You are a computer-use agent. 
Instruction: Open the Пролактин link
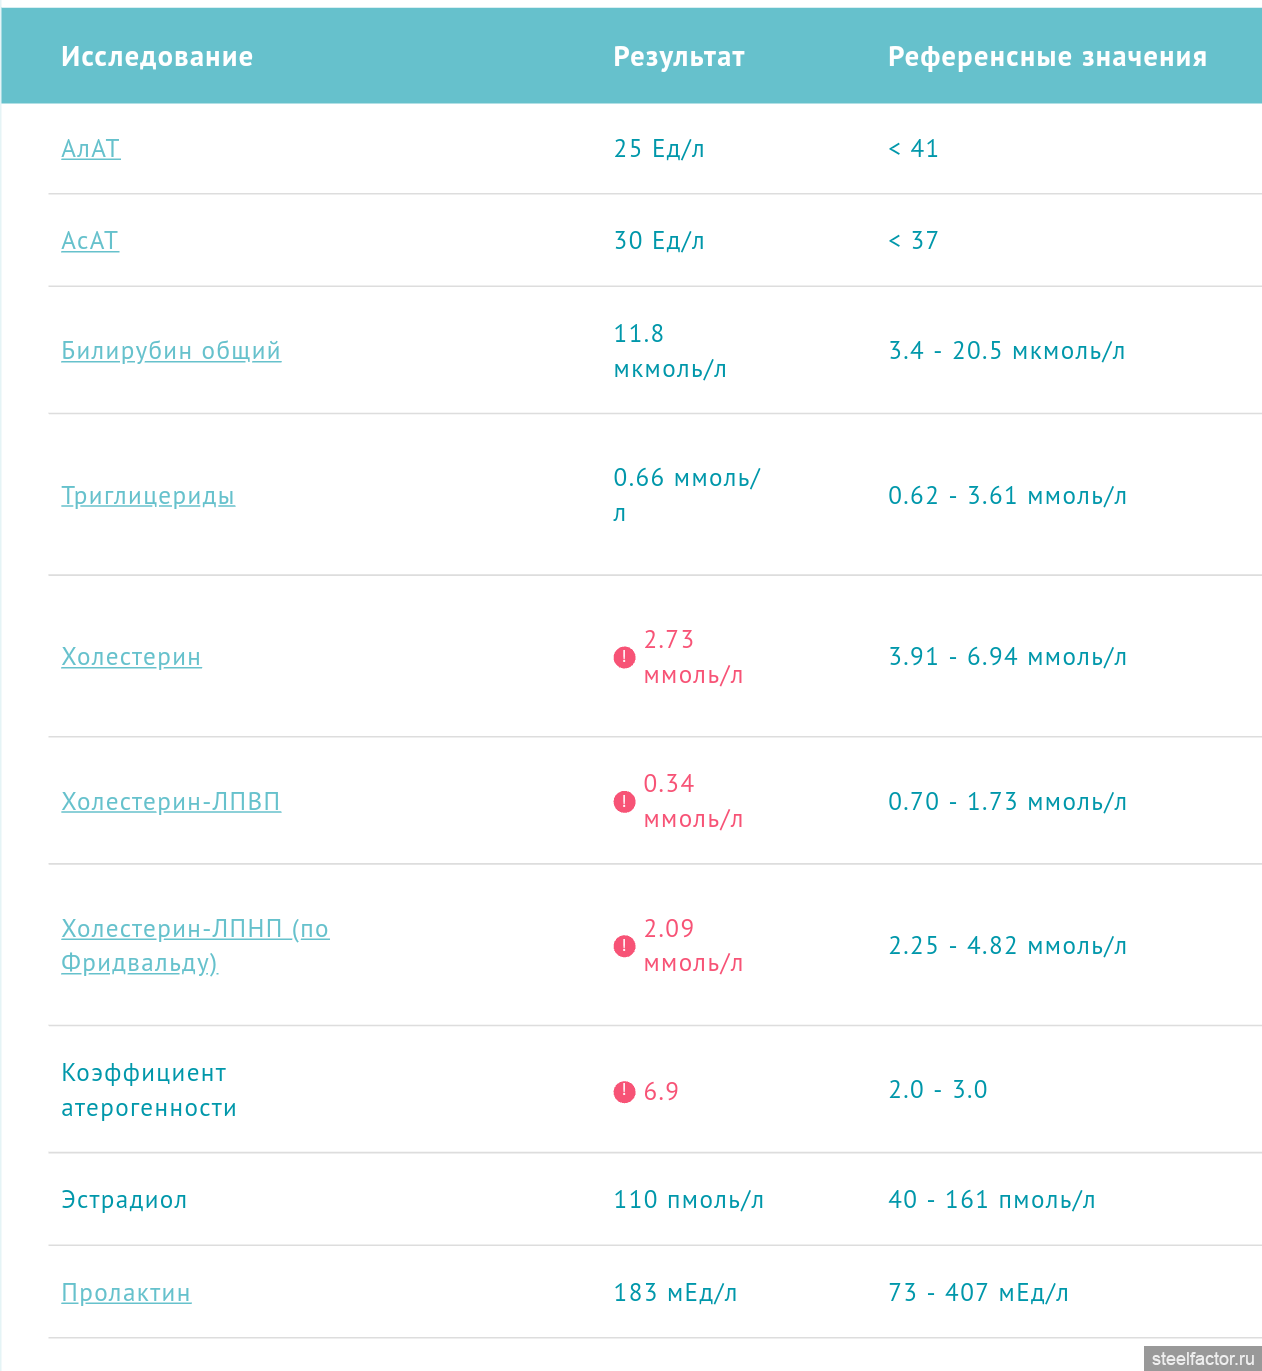[126, 1293]
